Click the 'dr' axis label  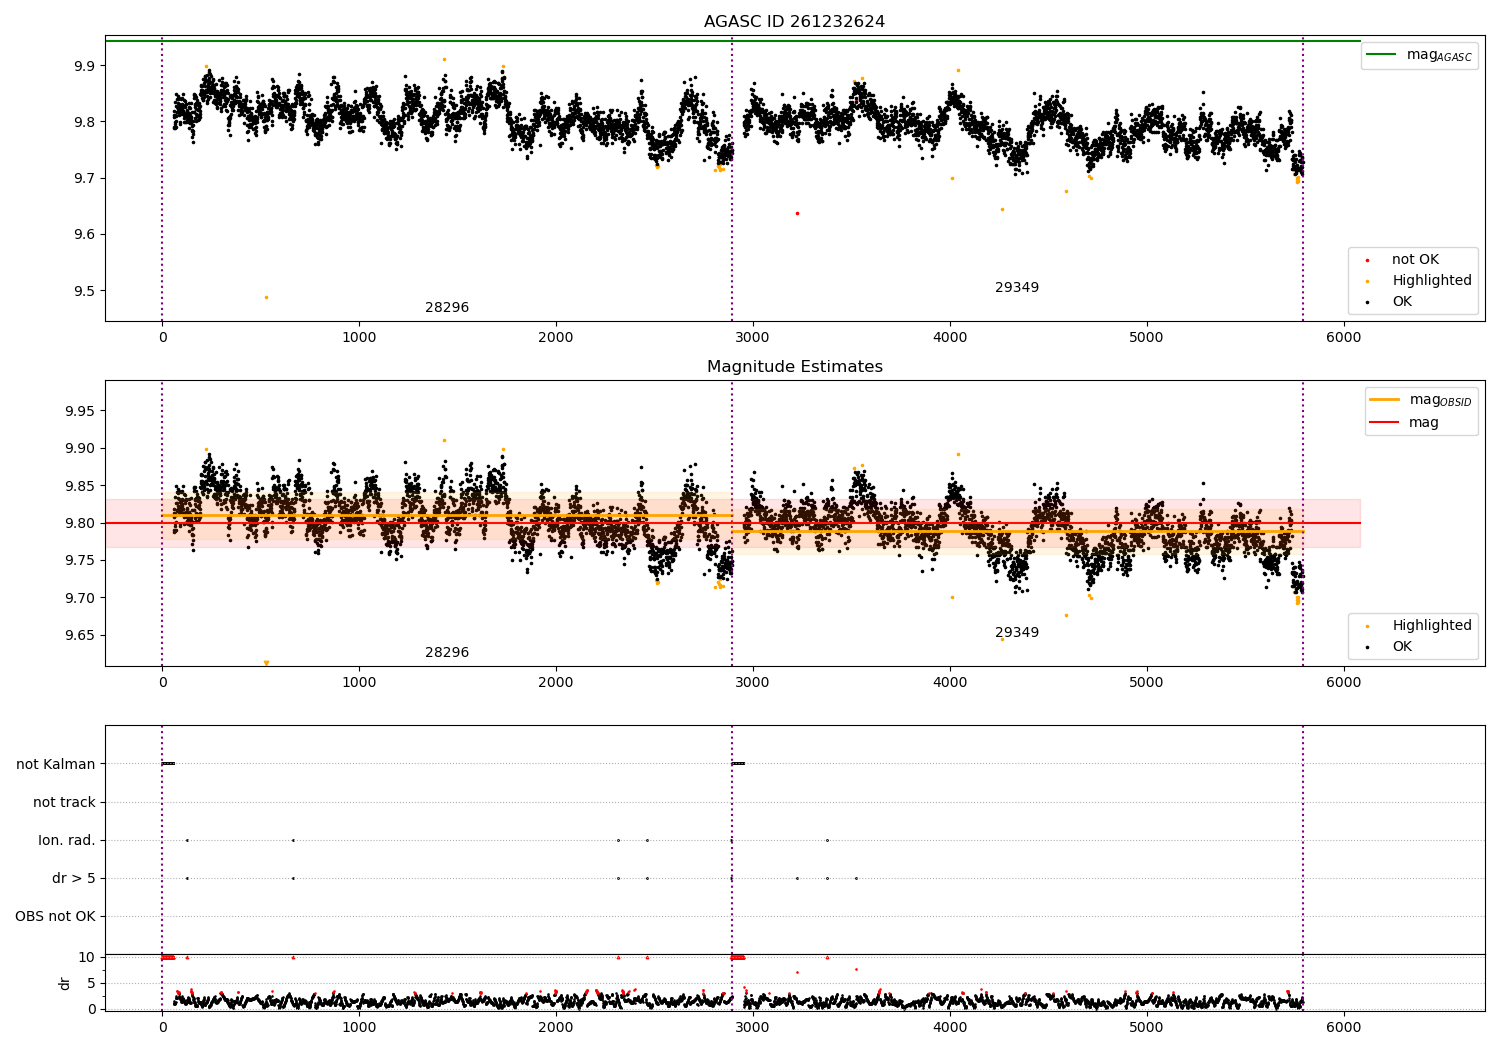pyautogui.click(x=65, y=983)
